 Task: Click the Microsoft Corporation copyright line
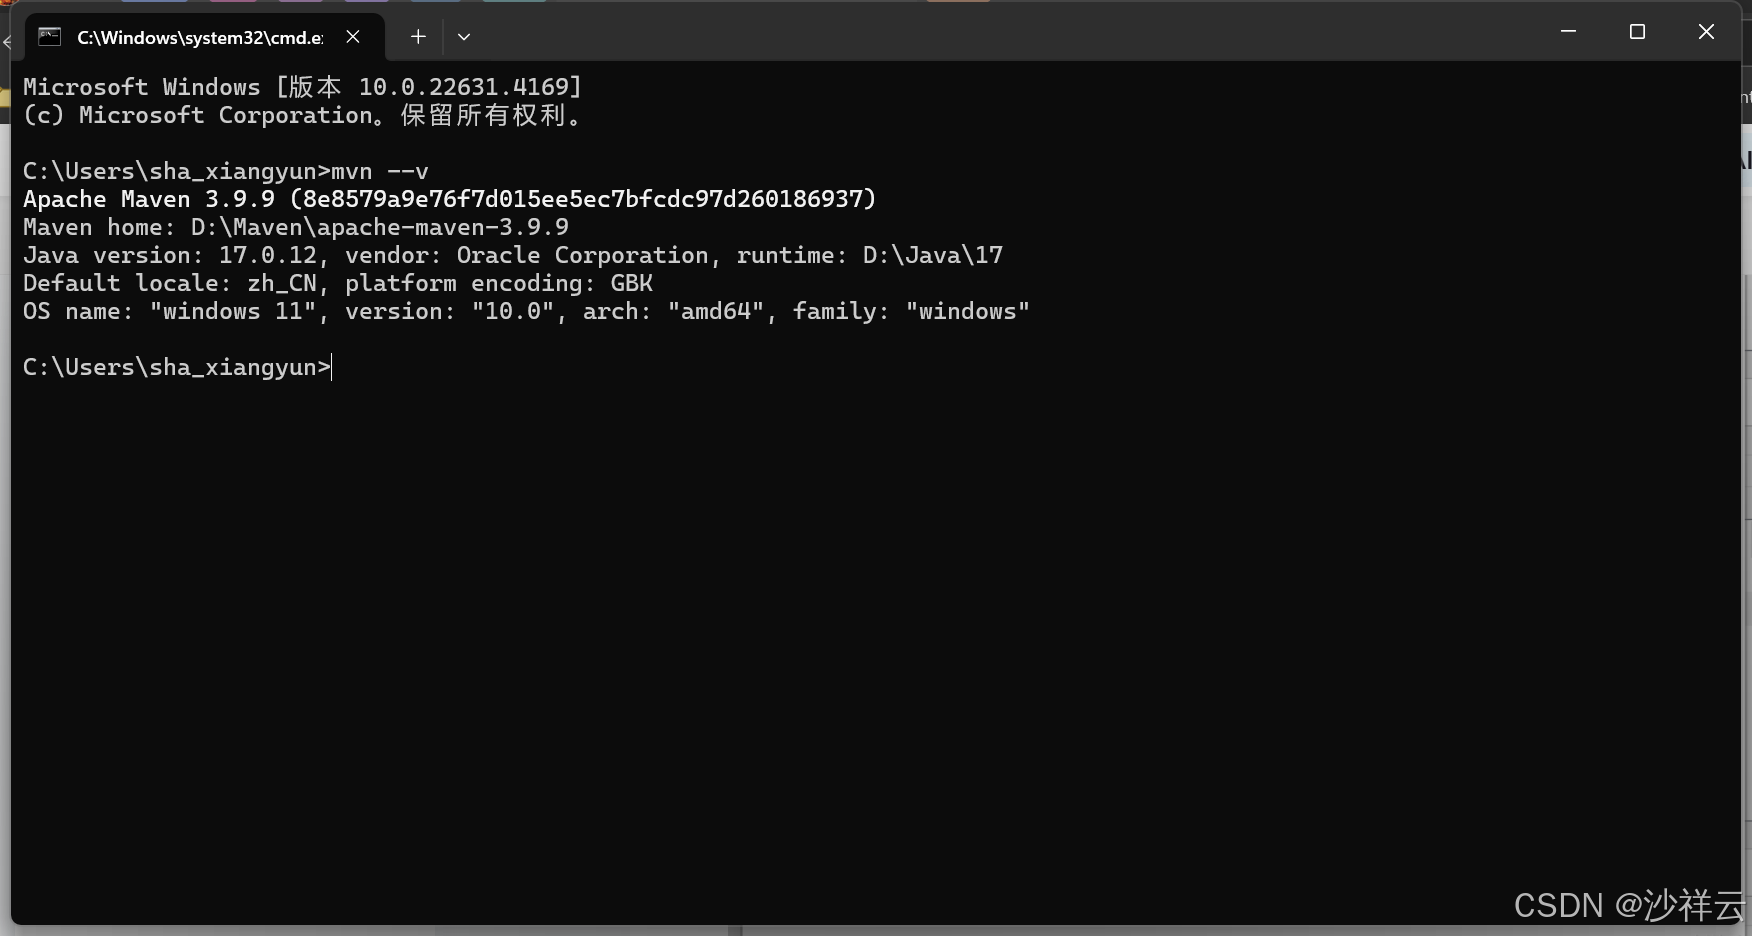pyautogui.click(x=302, y=115)
